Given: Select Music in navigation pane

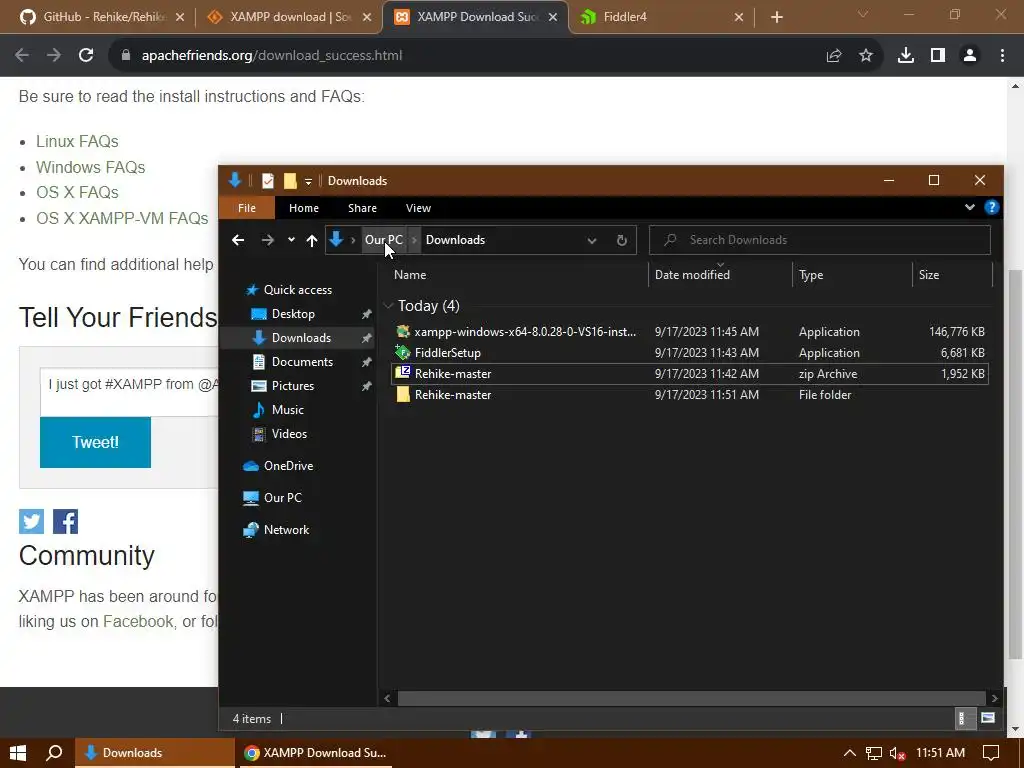Looking at the screenshot, I should point(287,410).
